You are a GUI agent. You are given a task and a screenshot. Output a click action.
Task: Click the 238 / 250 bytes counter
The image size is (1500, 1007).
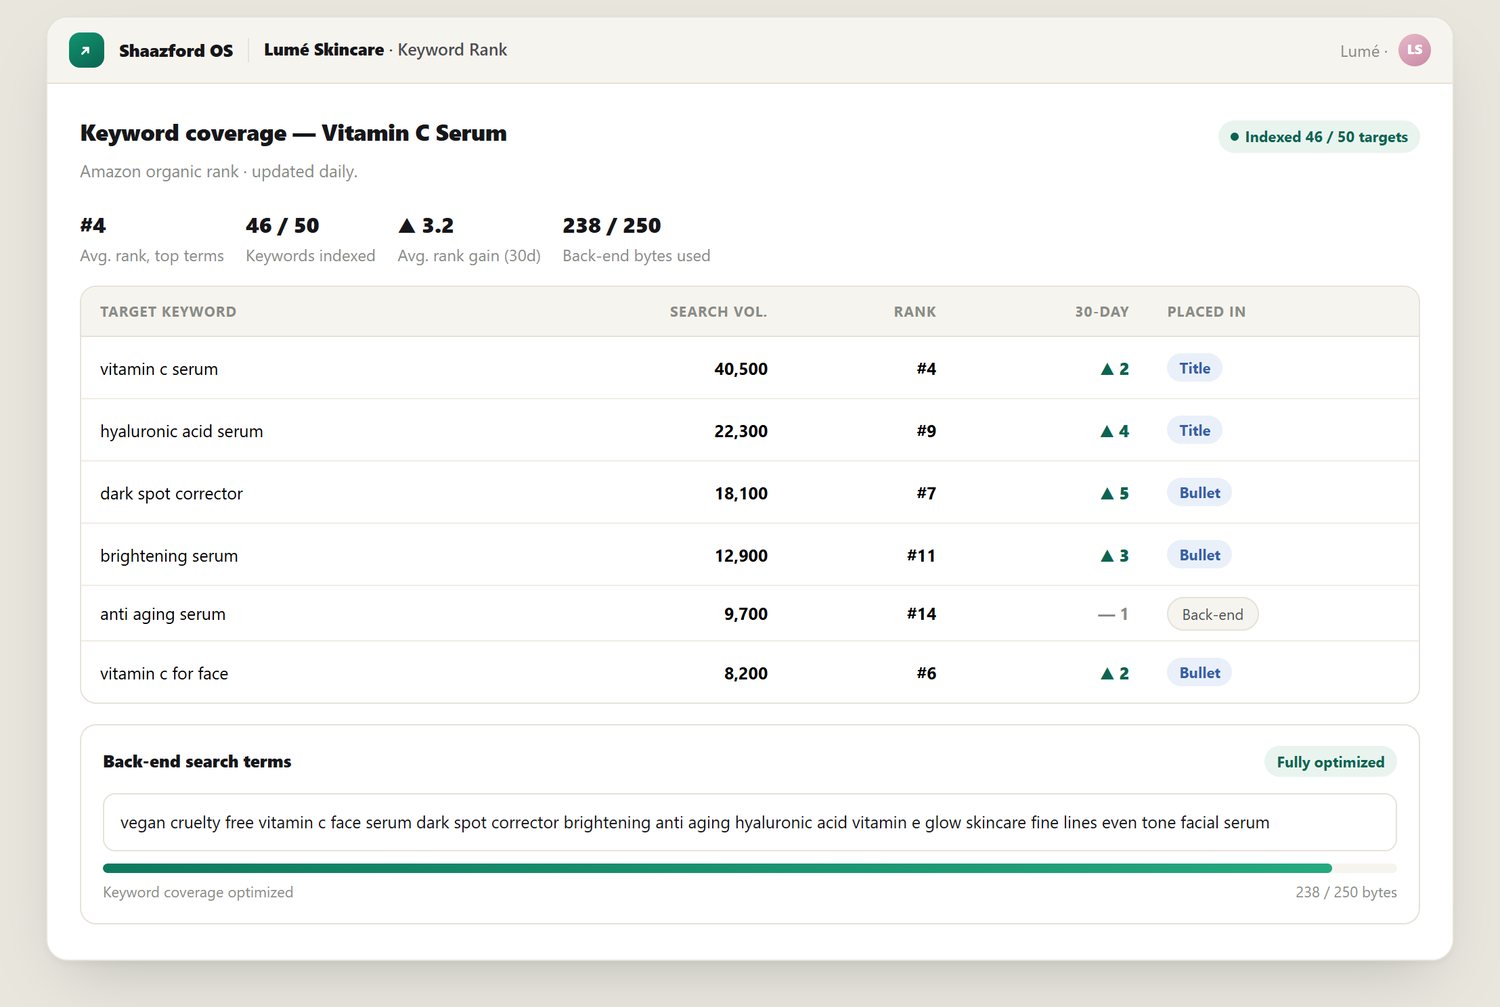click(x=1346, y=892)
